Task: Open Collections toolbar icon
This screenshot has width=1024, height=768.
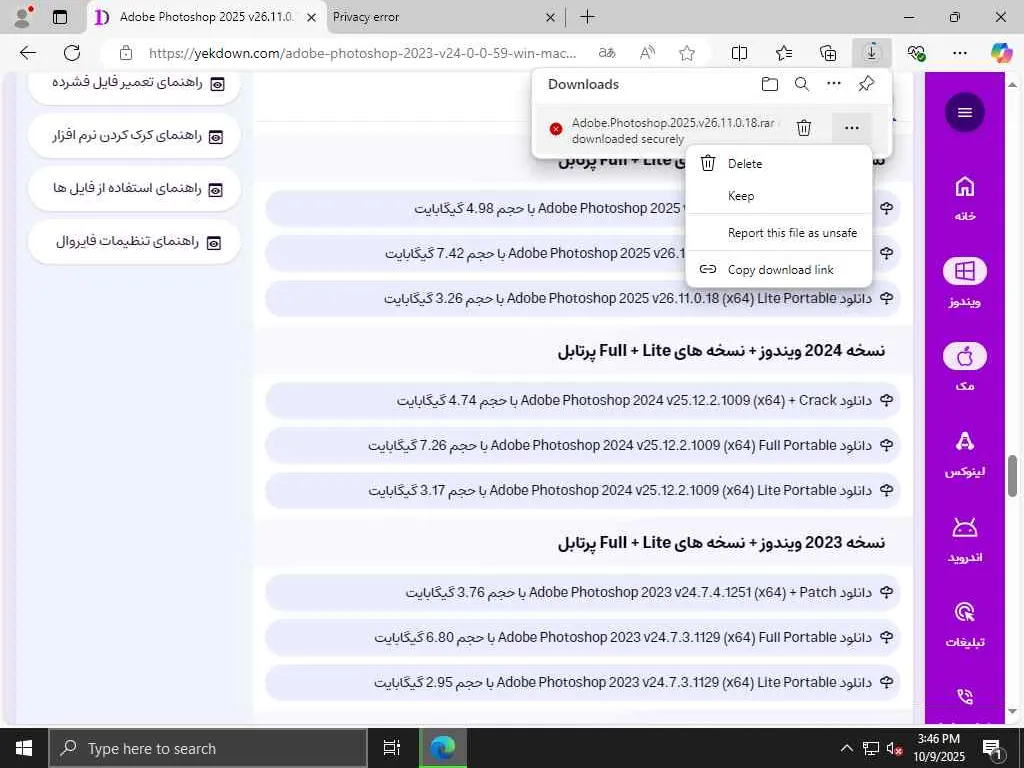Action: coord(828,53)
